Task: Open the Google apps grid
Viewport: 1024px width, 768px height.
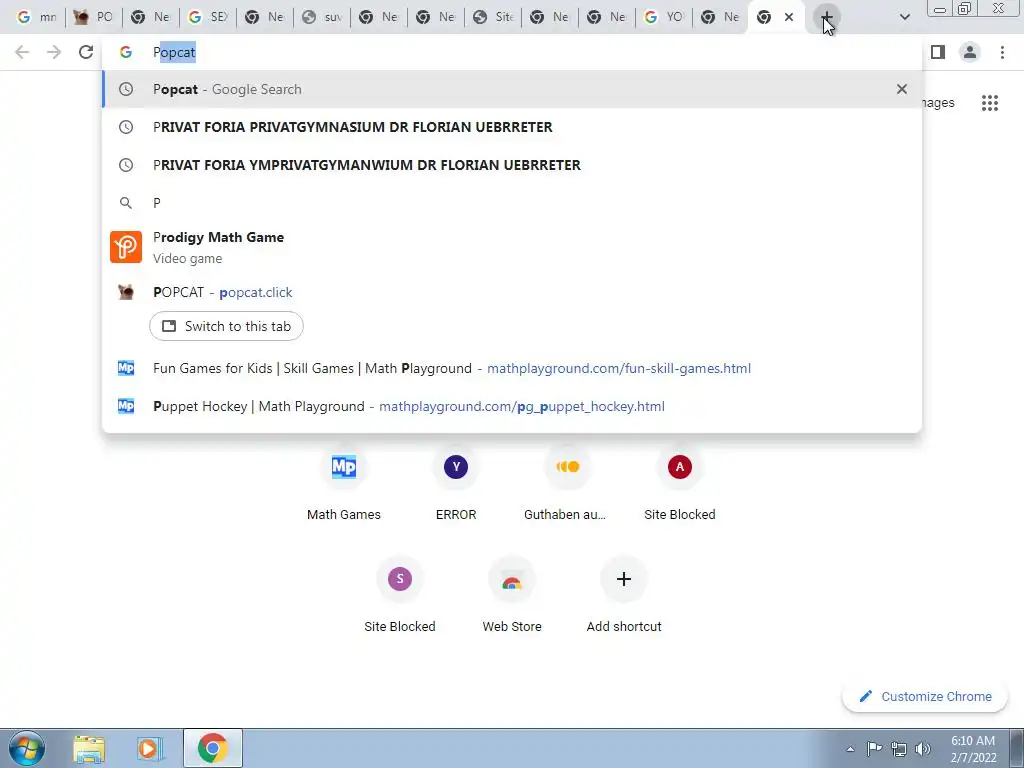Action: (990, 103)
